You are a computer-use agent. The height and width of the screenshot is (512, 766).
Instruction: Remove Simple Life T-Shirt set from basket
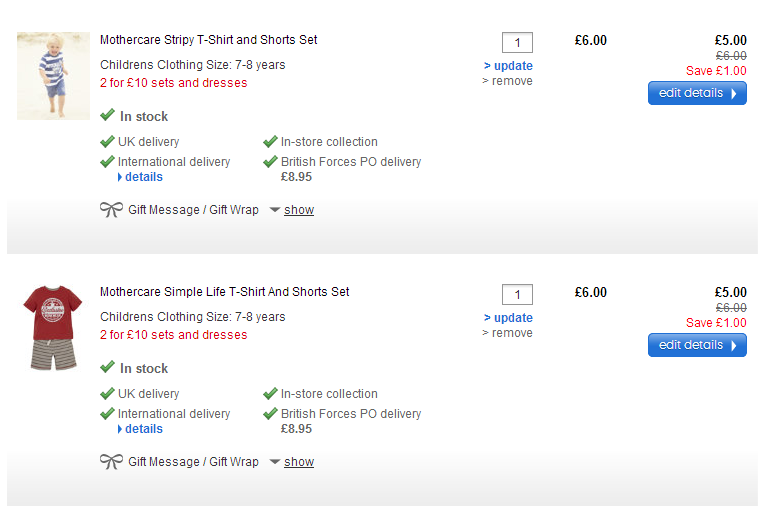pos(510,333)
